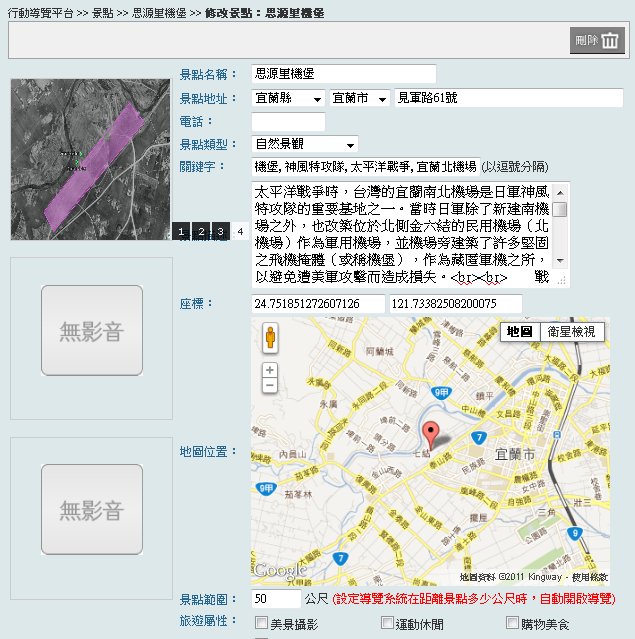
Task: Show image 4 in photo pager
Action: [x=240, y=231]
